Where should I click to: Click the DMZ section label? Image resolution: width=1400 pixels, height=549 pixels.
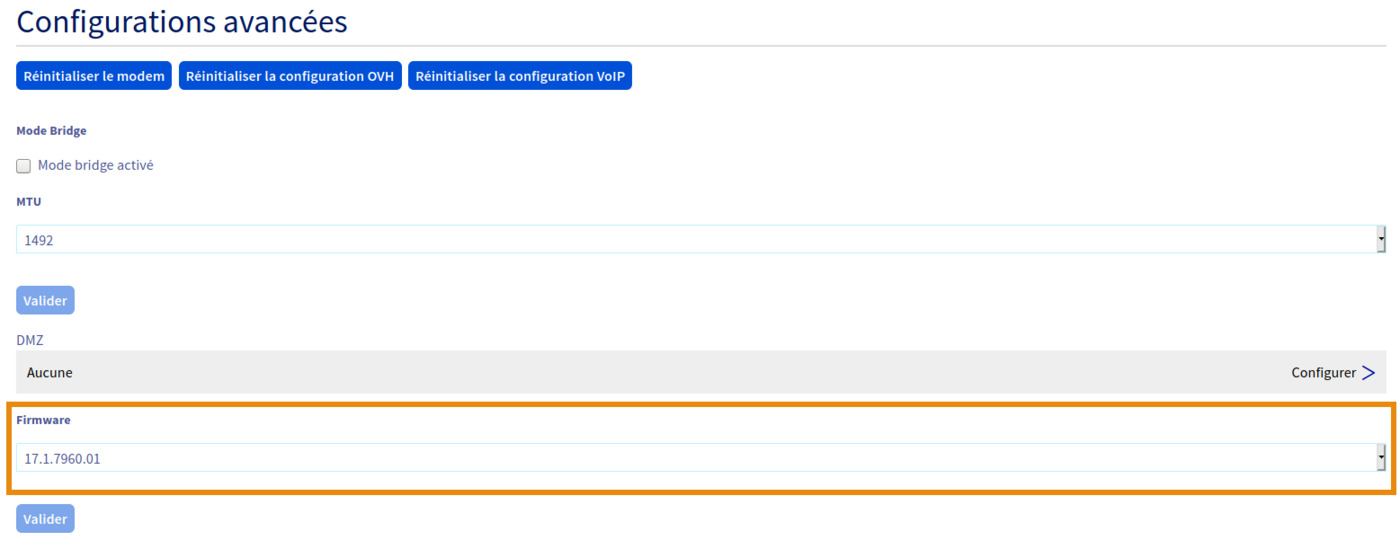tap(30, 340)
